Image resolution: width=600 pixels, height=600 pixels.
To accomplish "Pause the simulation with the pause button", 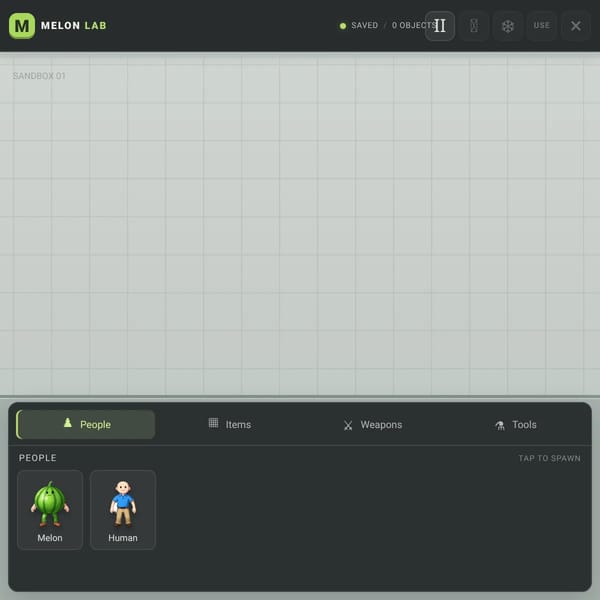I will (440, 26).
